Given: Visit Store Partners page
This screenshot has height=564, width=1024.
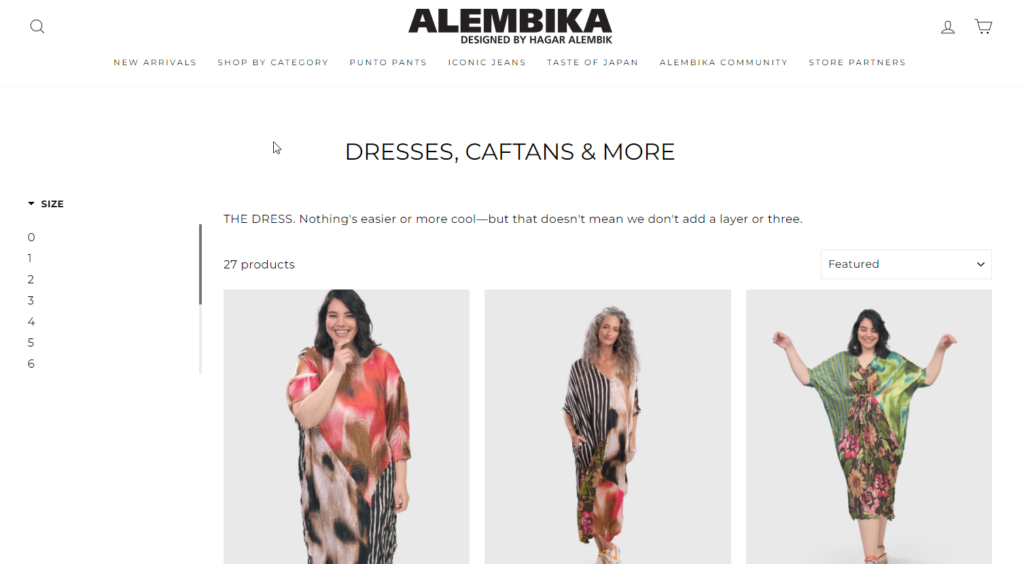Looking at the screenshot, I should (x=857, y=62).
